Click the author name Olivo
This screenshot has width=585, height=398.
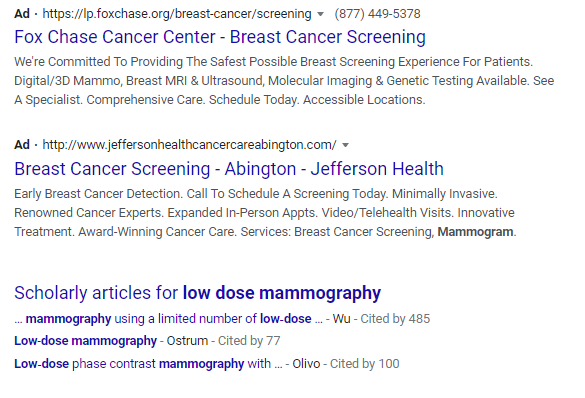[306, 364]
